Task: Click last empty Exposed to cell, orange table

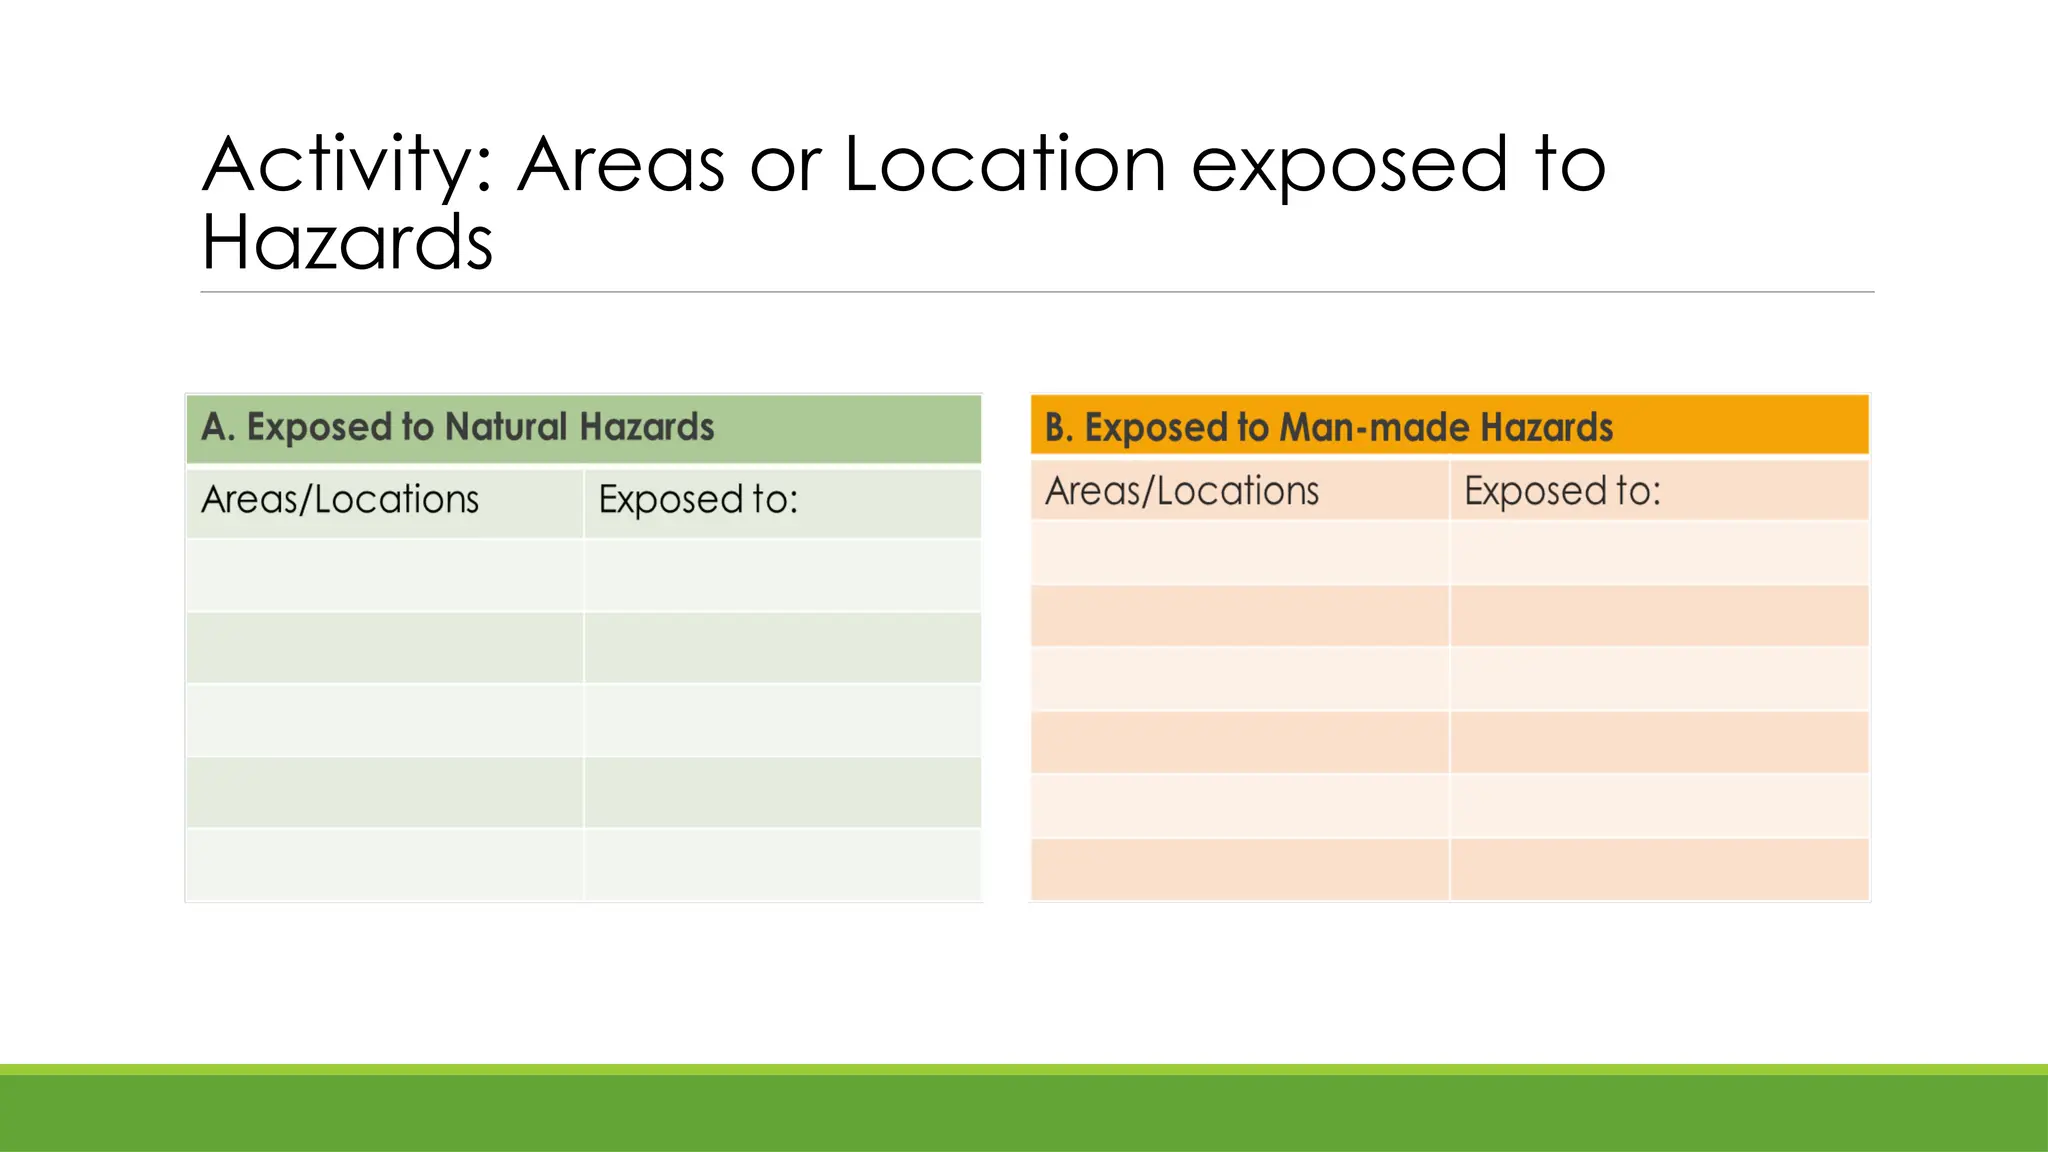Action: [x=1658, y=869]
